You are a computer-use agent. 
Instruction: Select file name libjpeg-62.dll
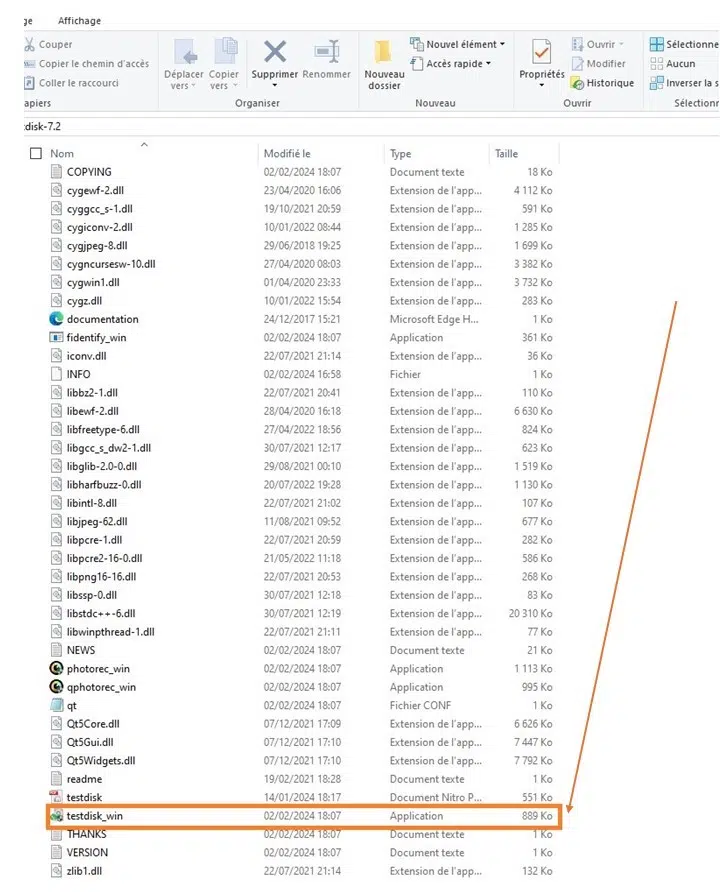coord(97,522)
